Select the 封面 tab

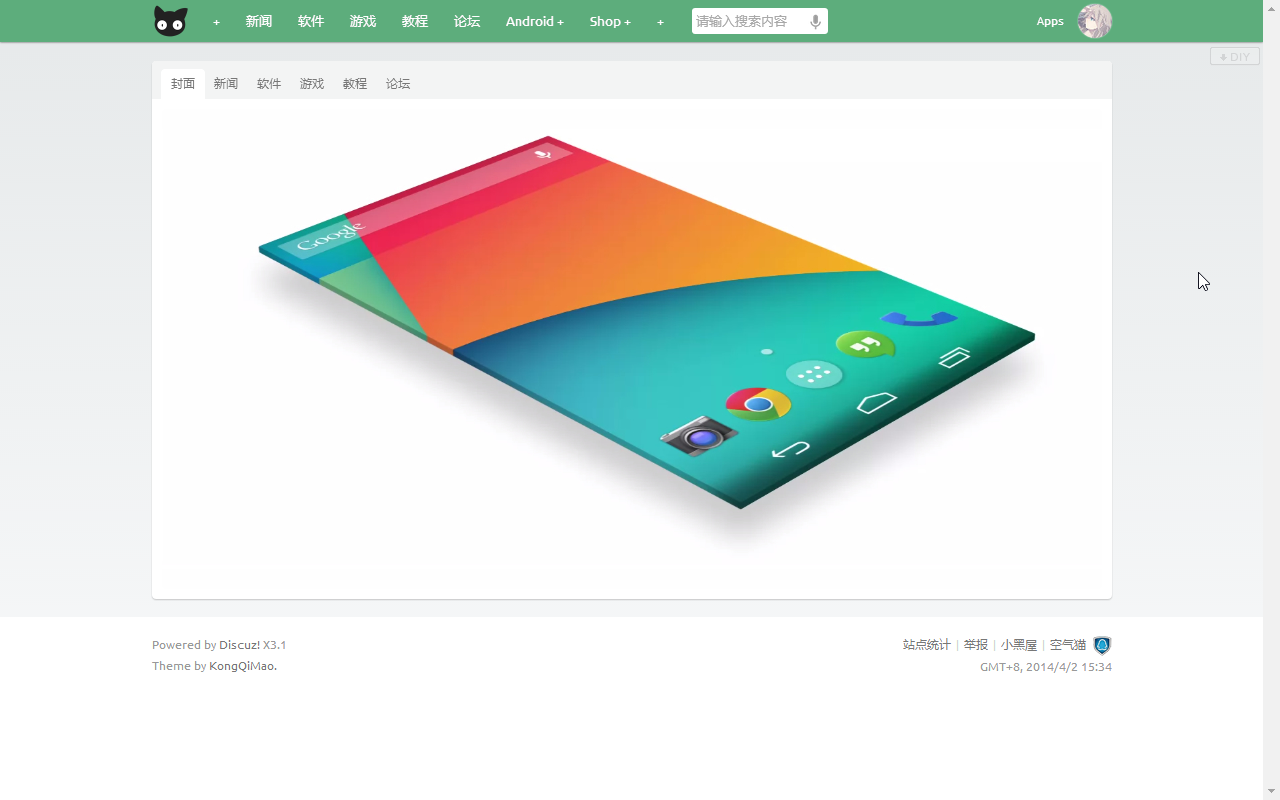(x=183, y=84)
